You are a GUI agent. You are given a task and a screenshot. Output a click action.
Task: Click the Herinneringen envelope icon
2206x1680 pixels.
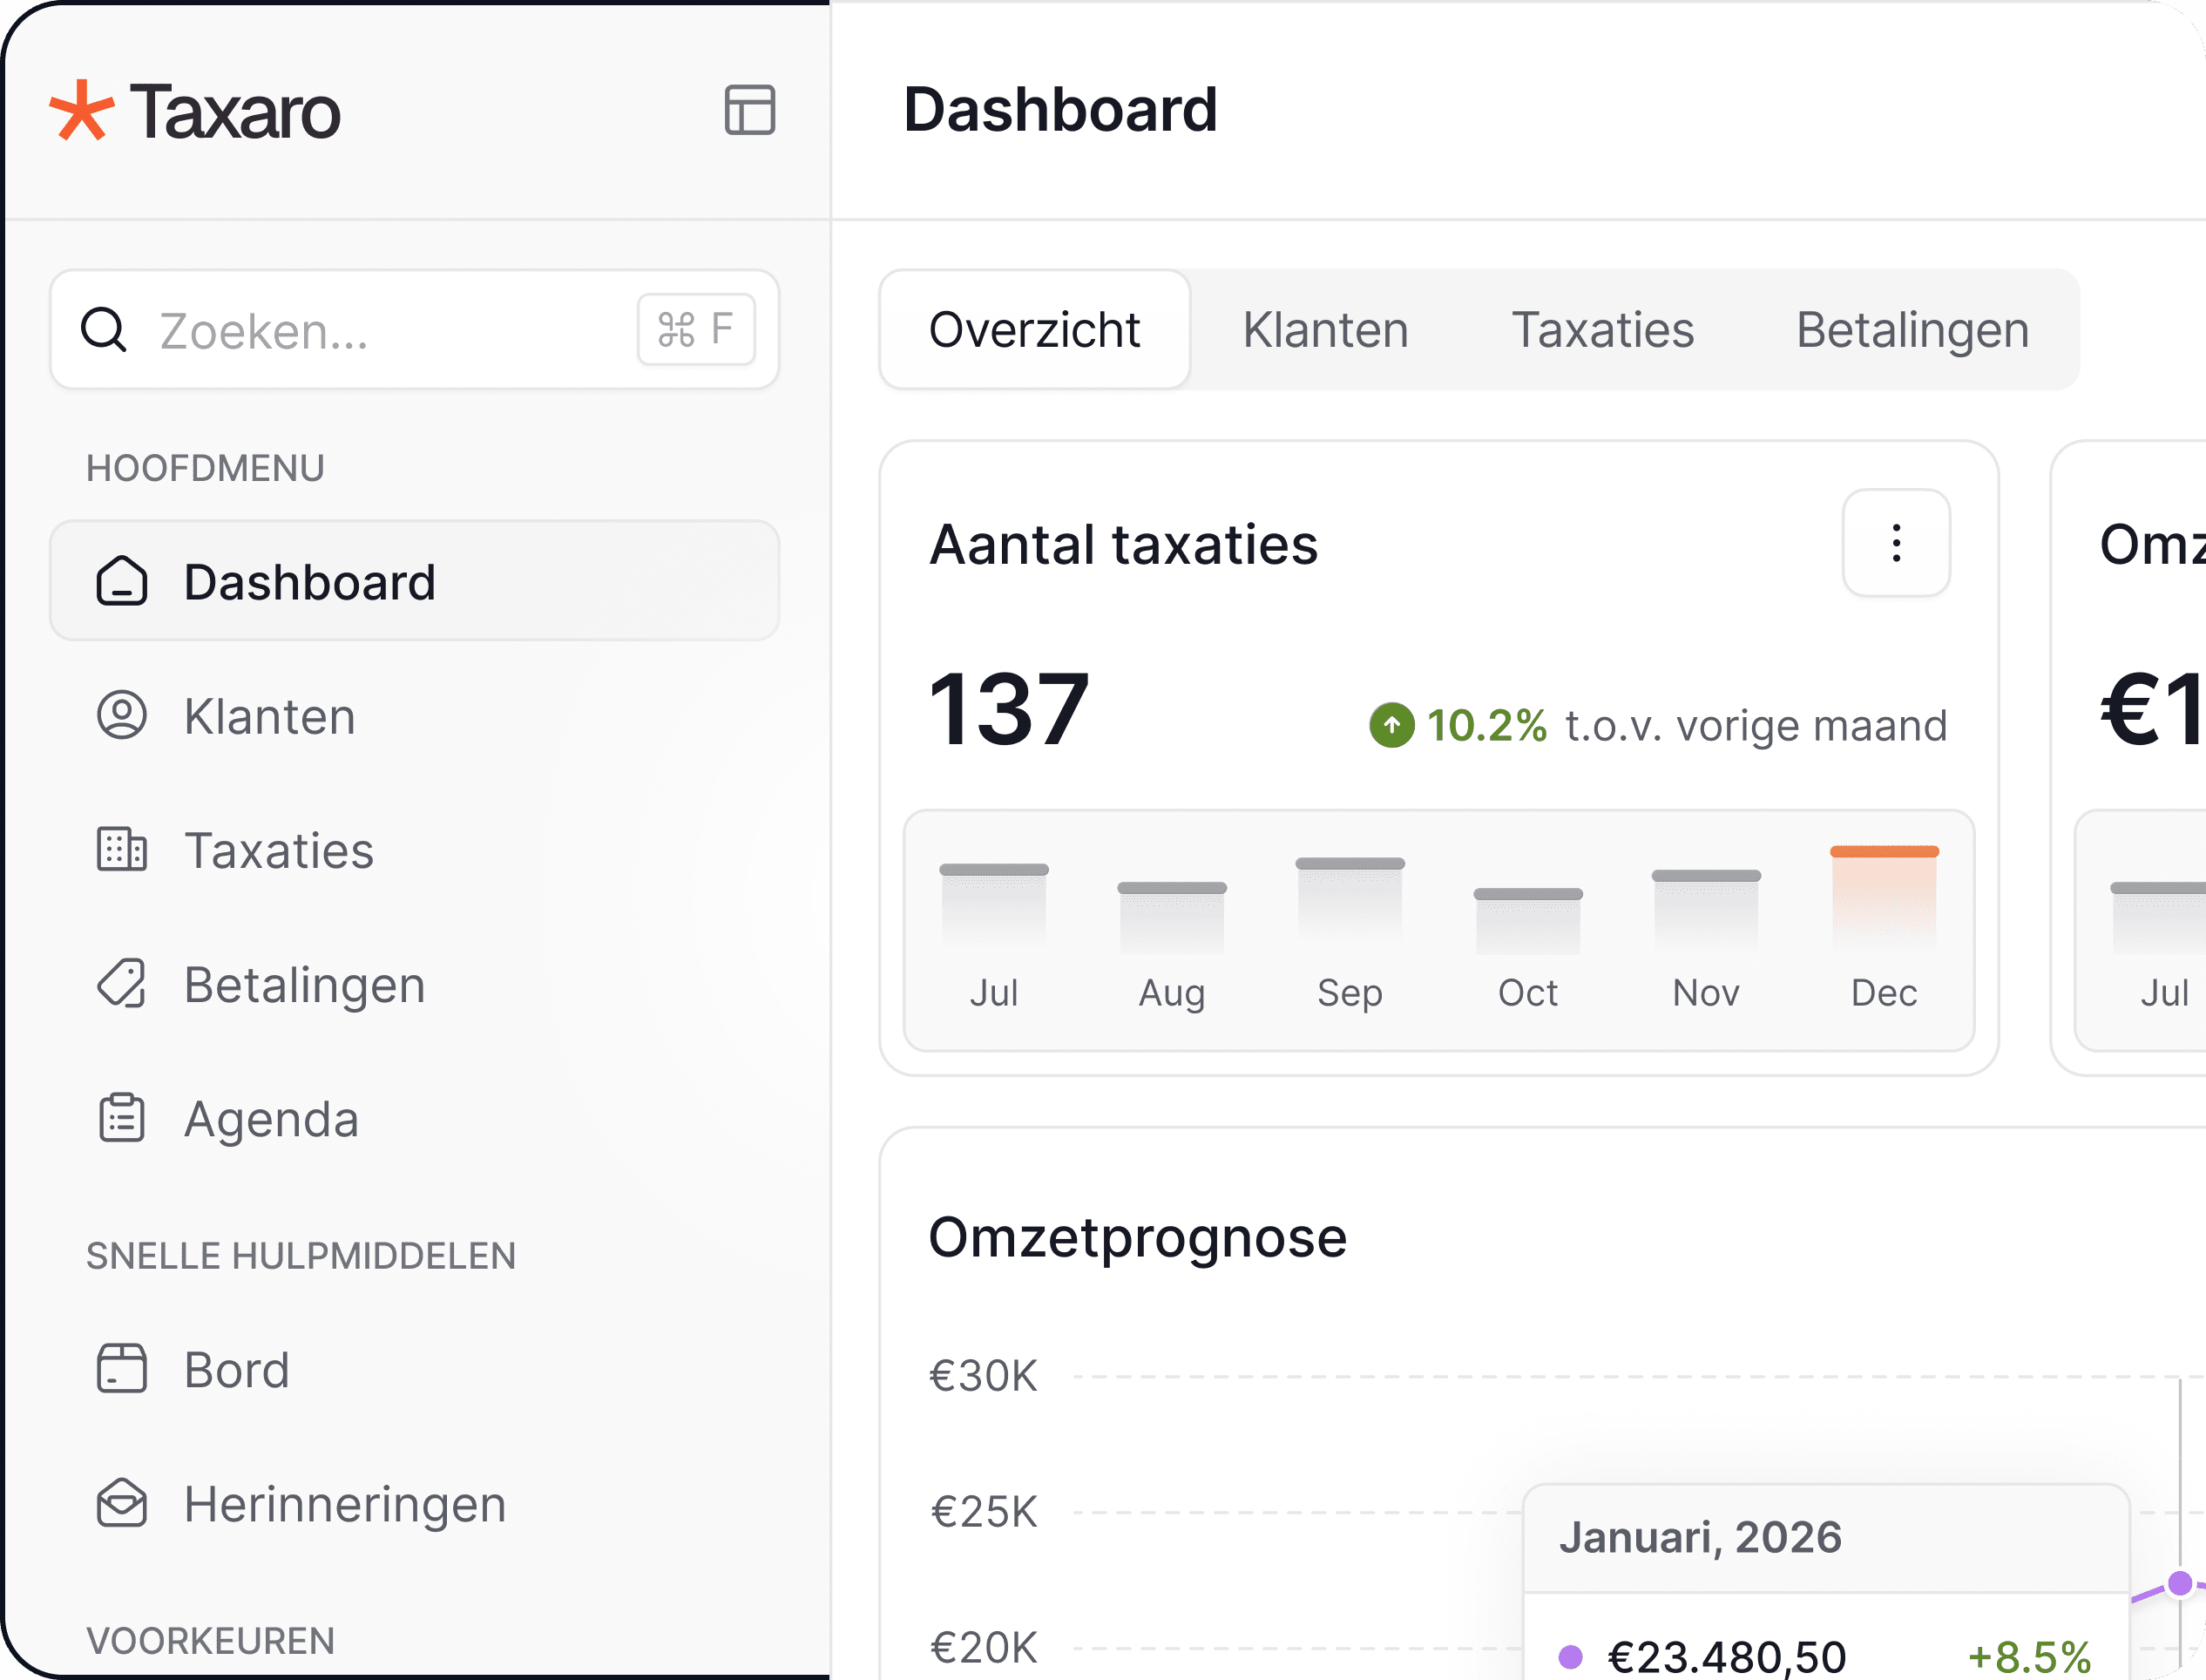122,1503
